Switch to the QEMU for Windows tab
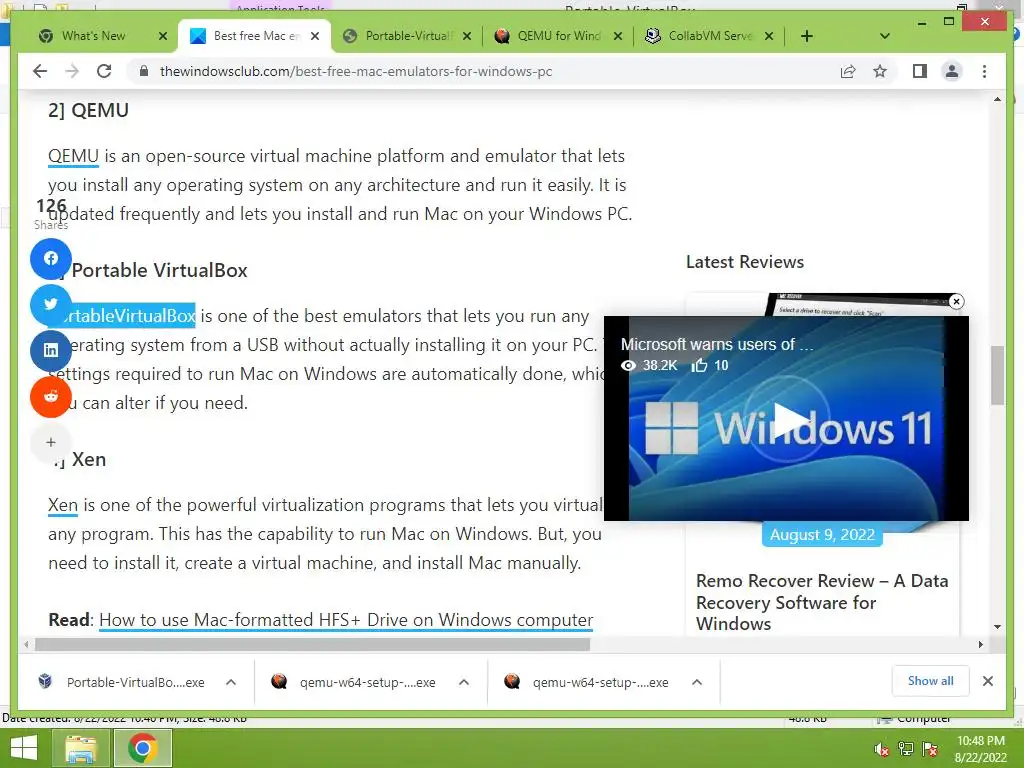The image size is (1024, 768). (558, 36)
